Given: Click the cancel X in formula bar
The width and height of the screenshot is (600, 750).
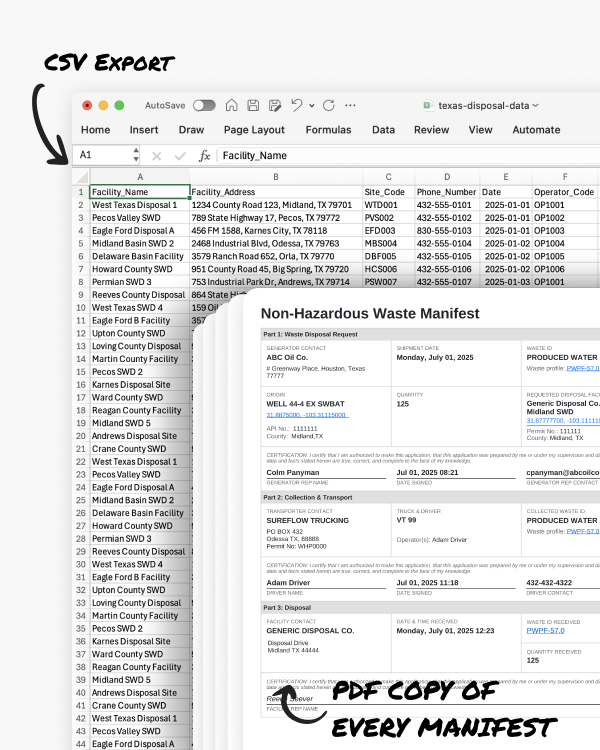Looking at the screenshot, I should [x=156, y=155].
